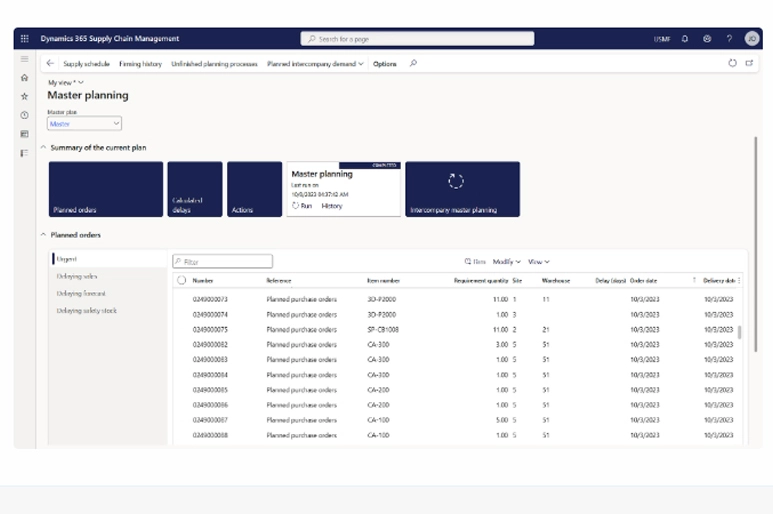This screenshot has height=514, width=773.
Task: Sort by the Number column header
Action: click(203, 280)
